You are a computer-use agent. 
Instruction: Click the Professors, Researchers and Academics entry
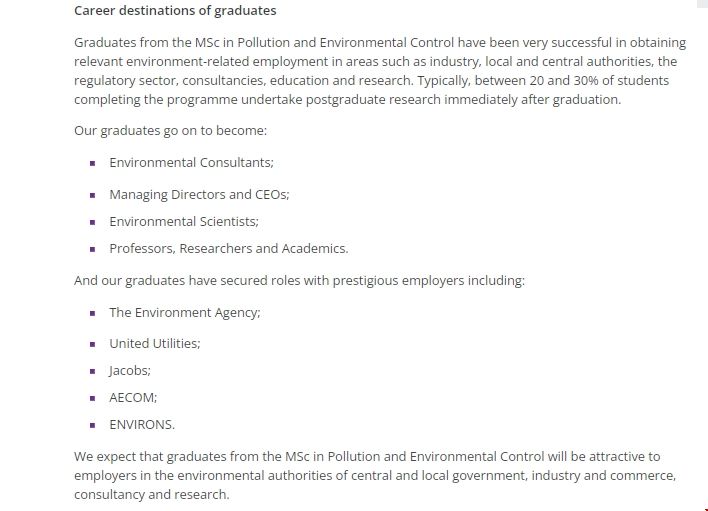click(x=228, y=249)
